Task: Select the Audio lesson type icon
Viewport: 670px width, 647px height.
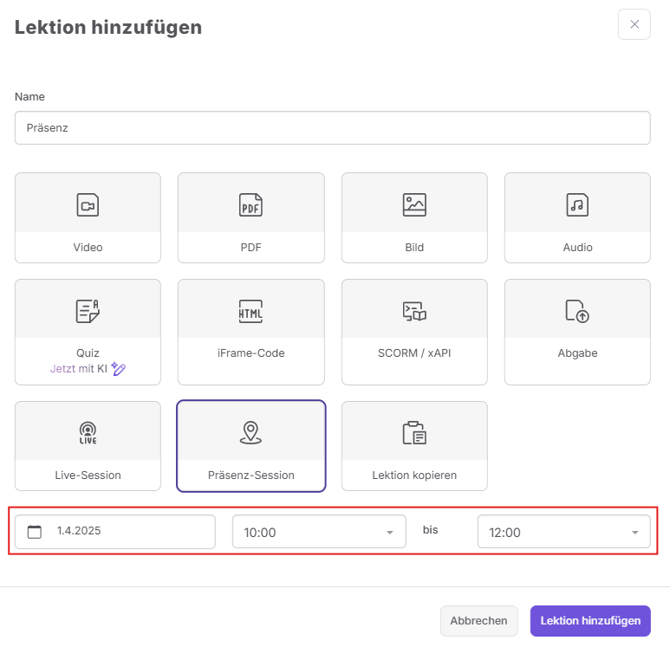Action: [x=577, y=205]
